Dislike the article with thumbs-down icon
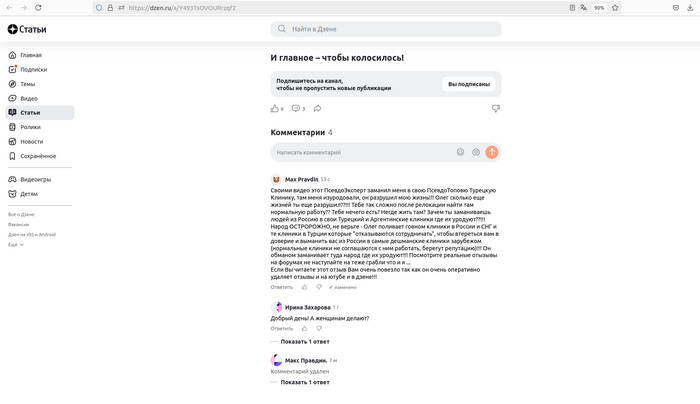 coord(495,108)
